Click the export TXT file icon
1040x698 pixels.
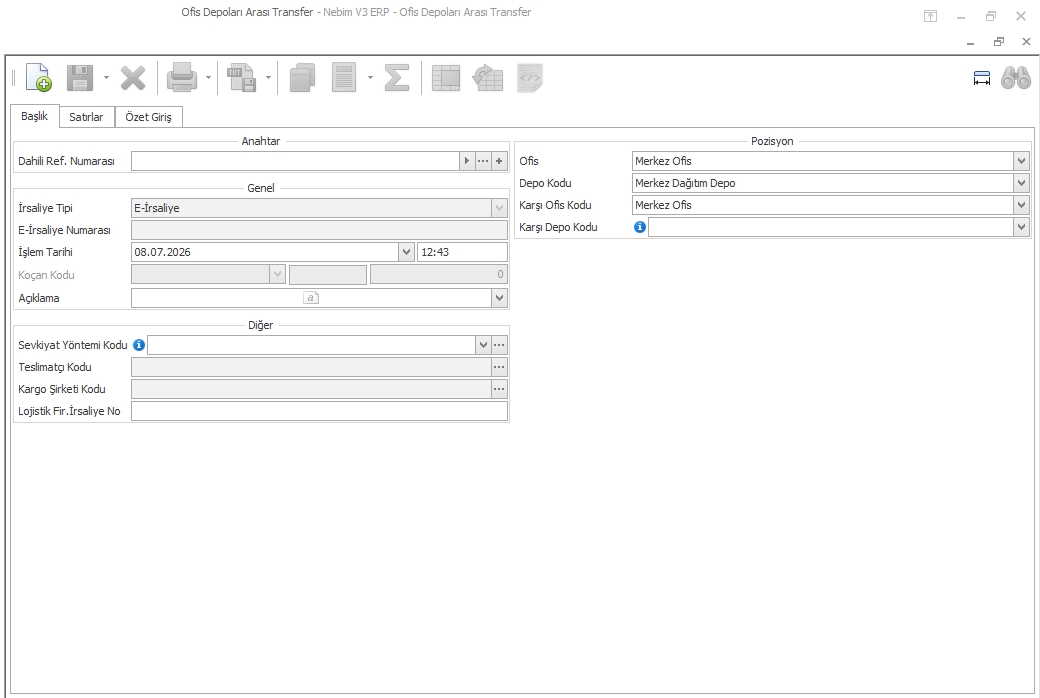pyautogui.click(x=241, y=78)
